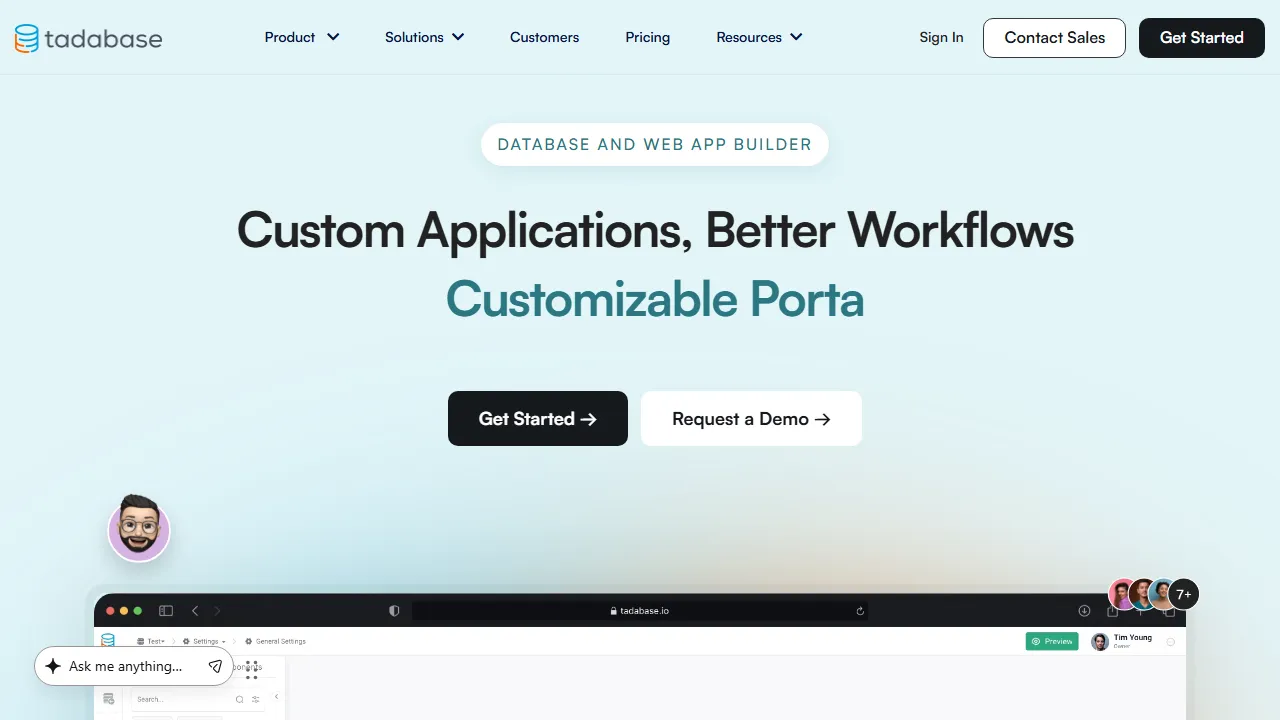The image size is (1280, 720).
Task: Expand the Solutions menu chevron
Action: tap(458, 37)
